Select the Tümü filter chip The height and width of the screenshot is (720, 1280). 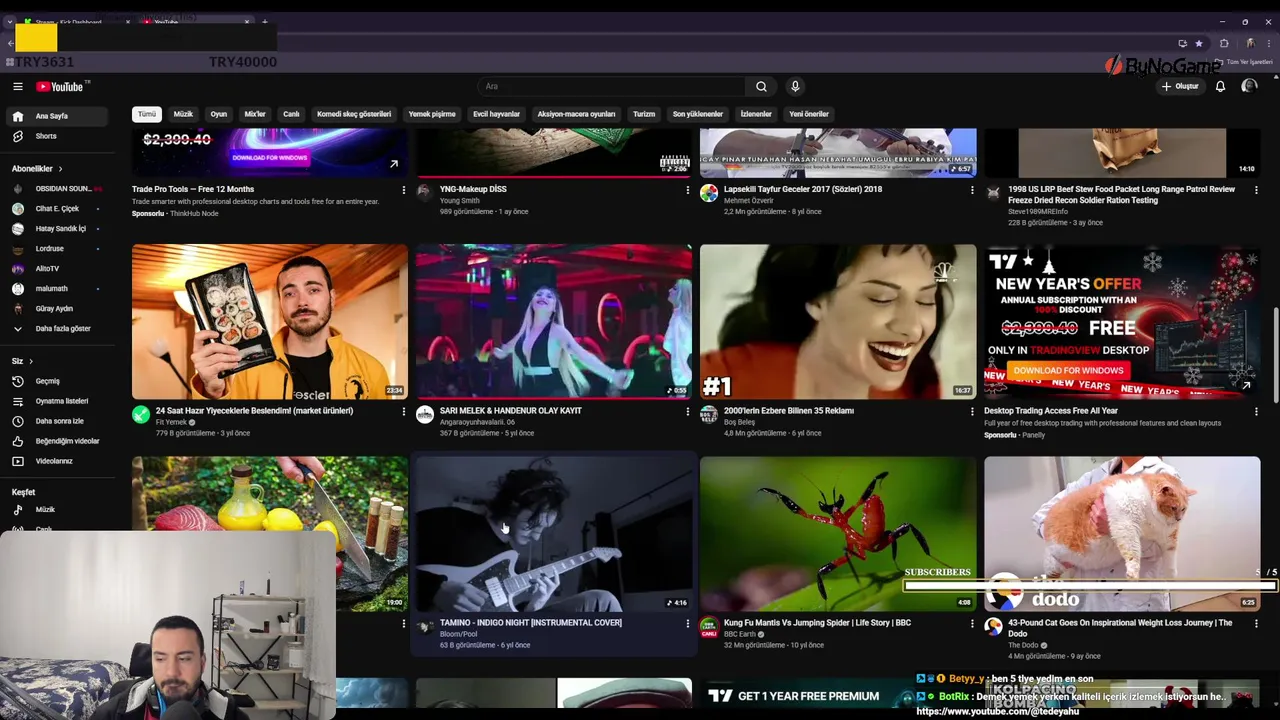(x=147, y=114)
